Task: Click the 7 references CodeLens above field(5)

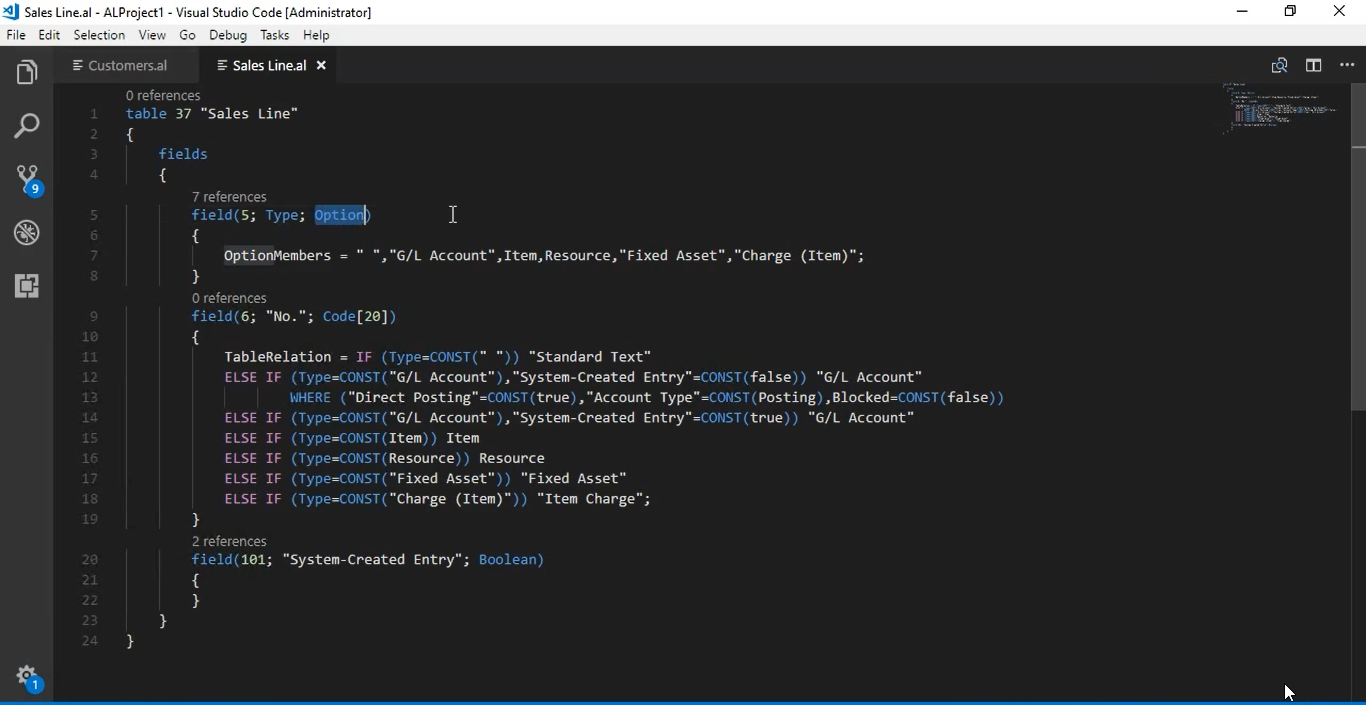Action: (x=229, y=196)
